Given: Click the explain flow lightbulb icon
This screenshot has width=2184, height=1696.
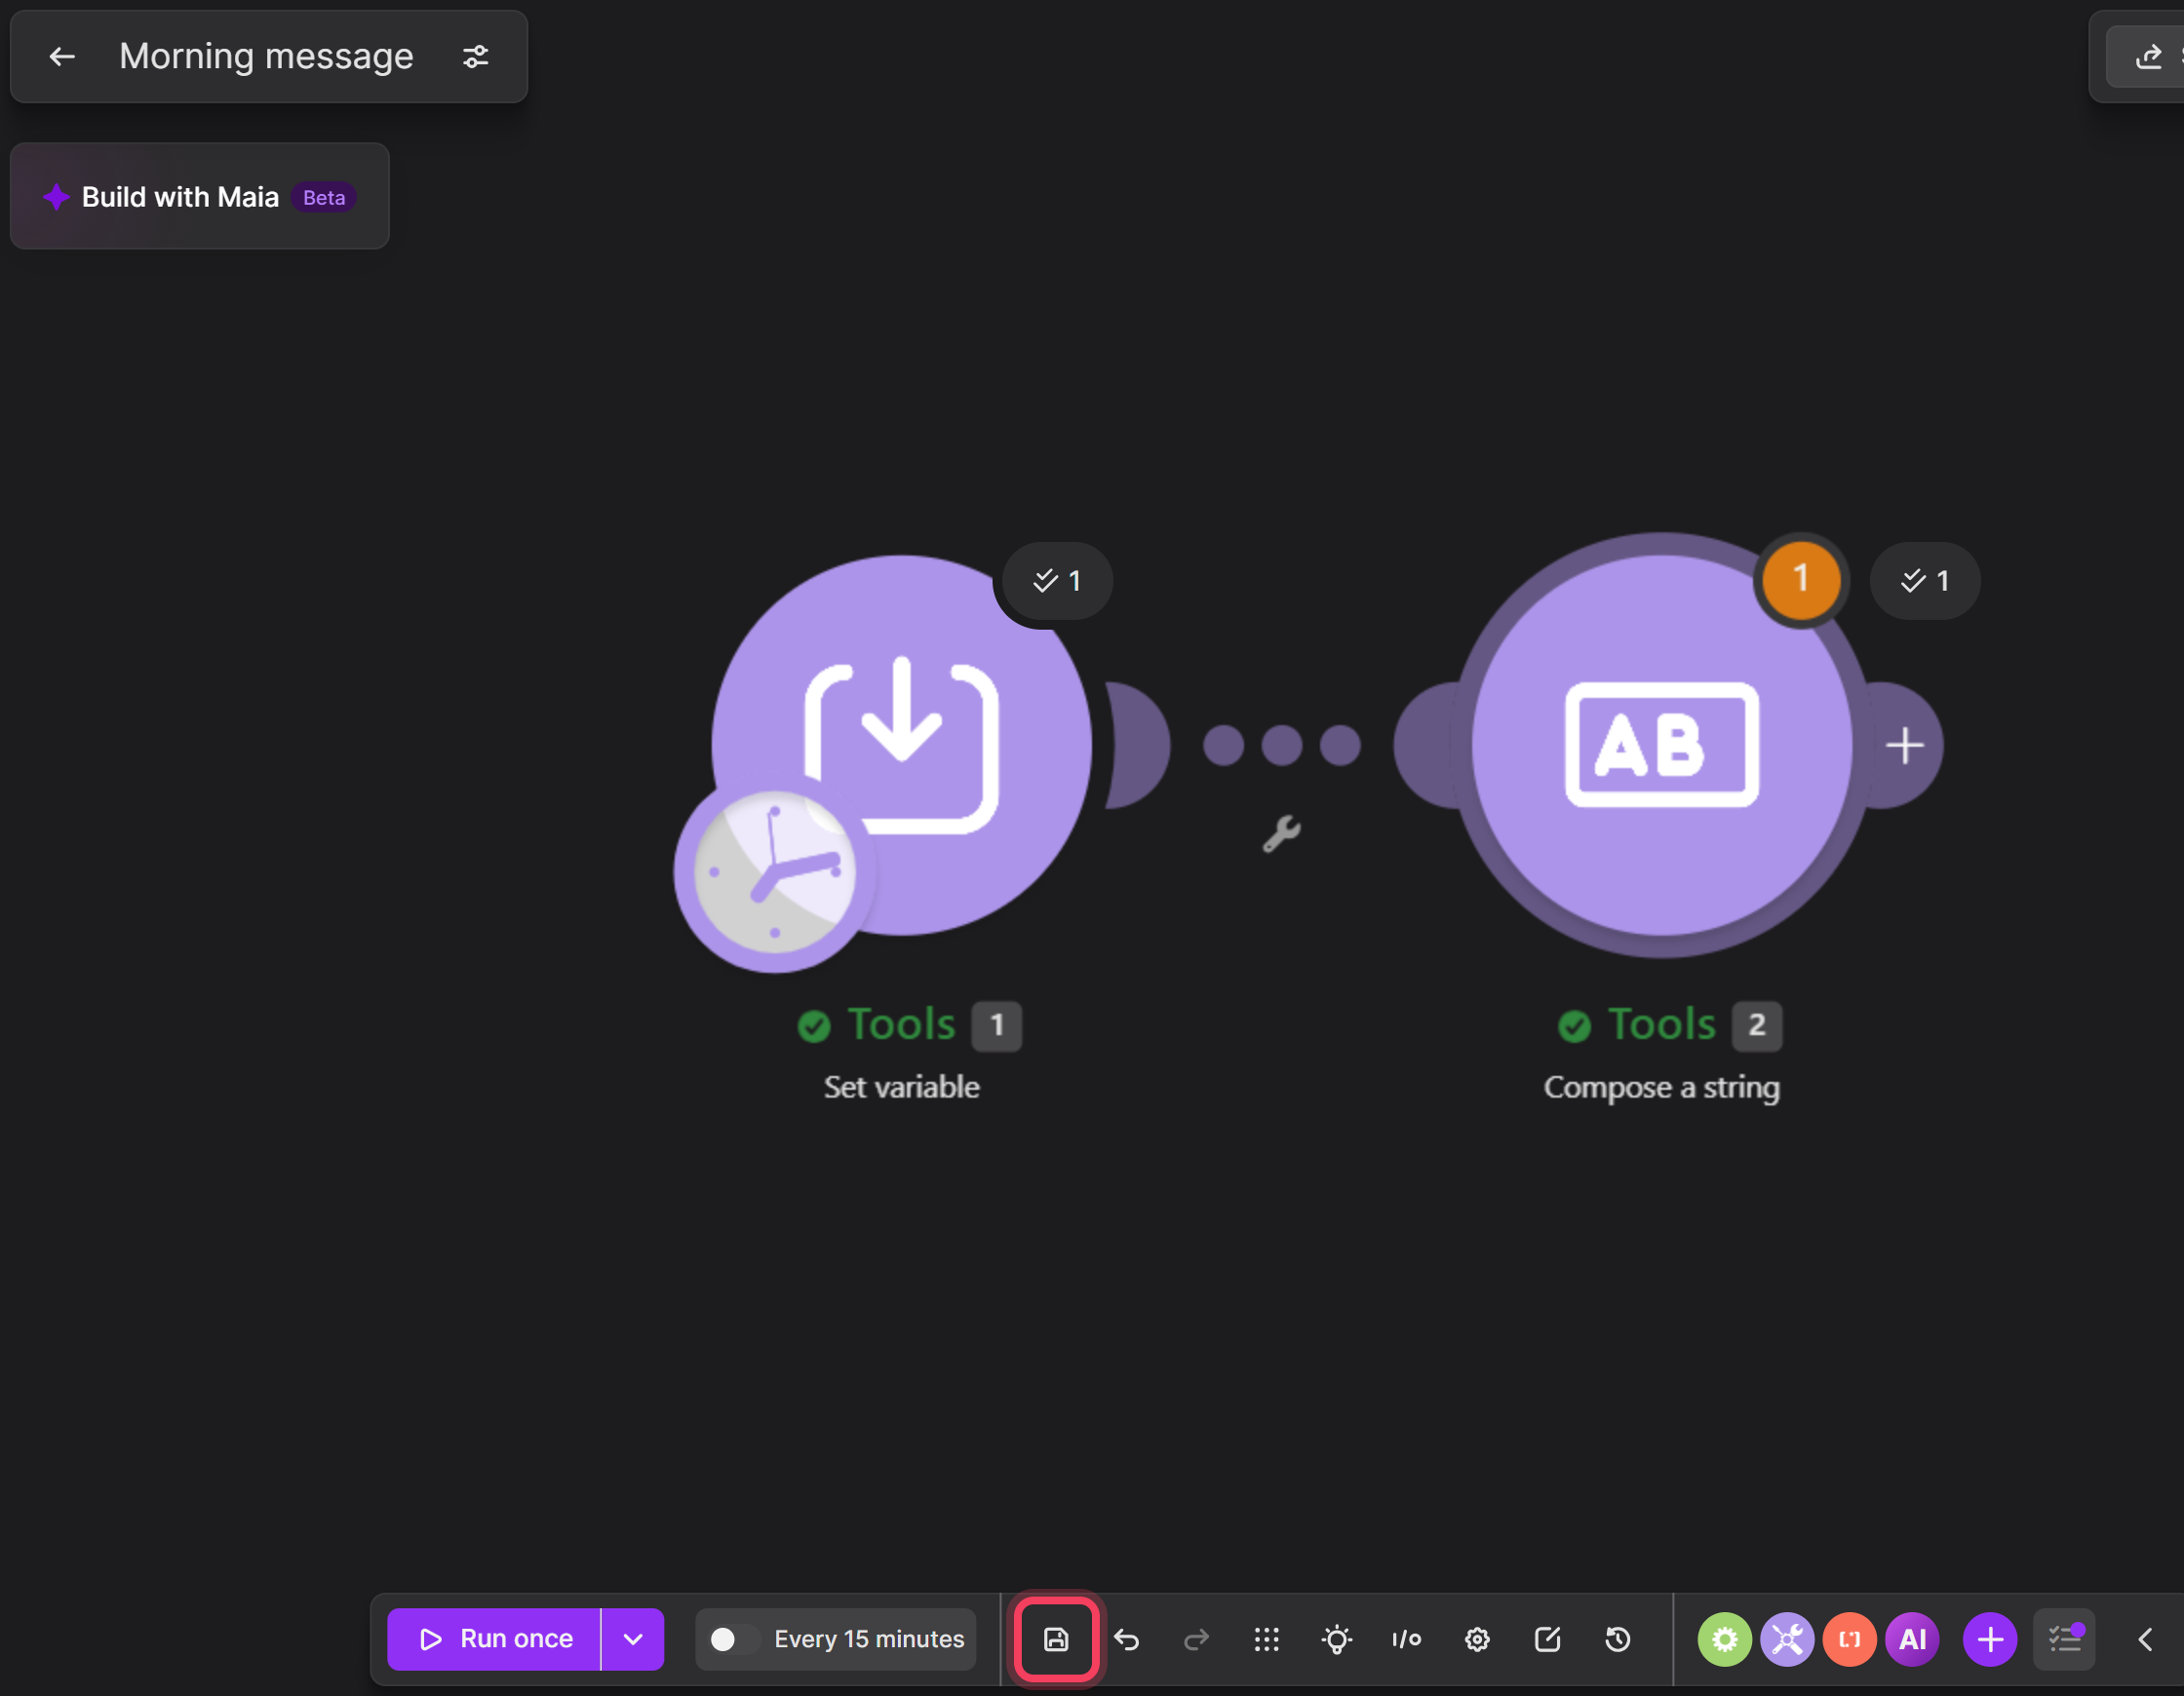Looking at the screenshot, I should (1336, 1639).
